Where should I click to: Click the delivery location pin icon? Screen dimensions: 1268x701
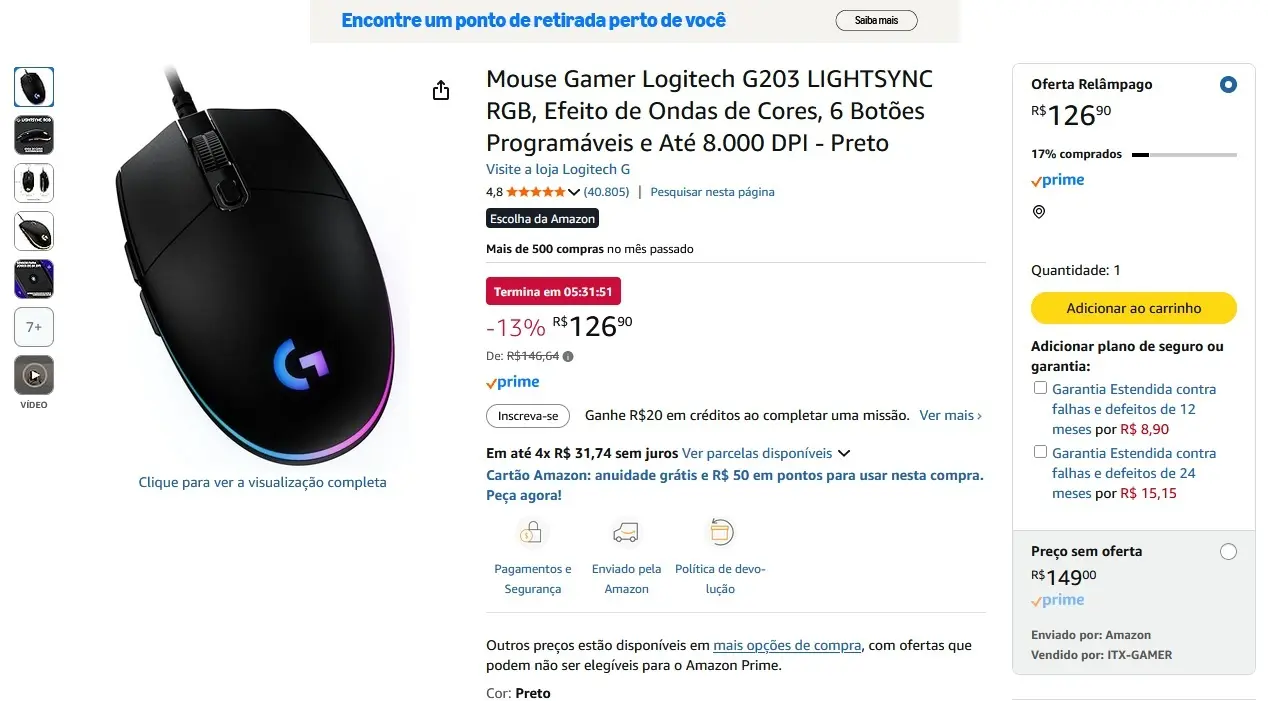point(1038,212)
